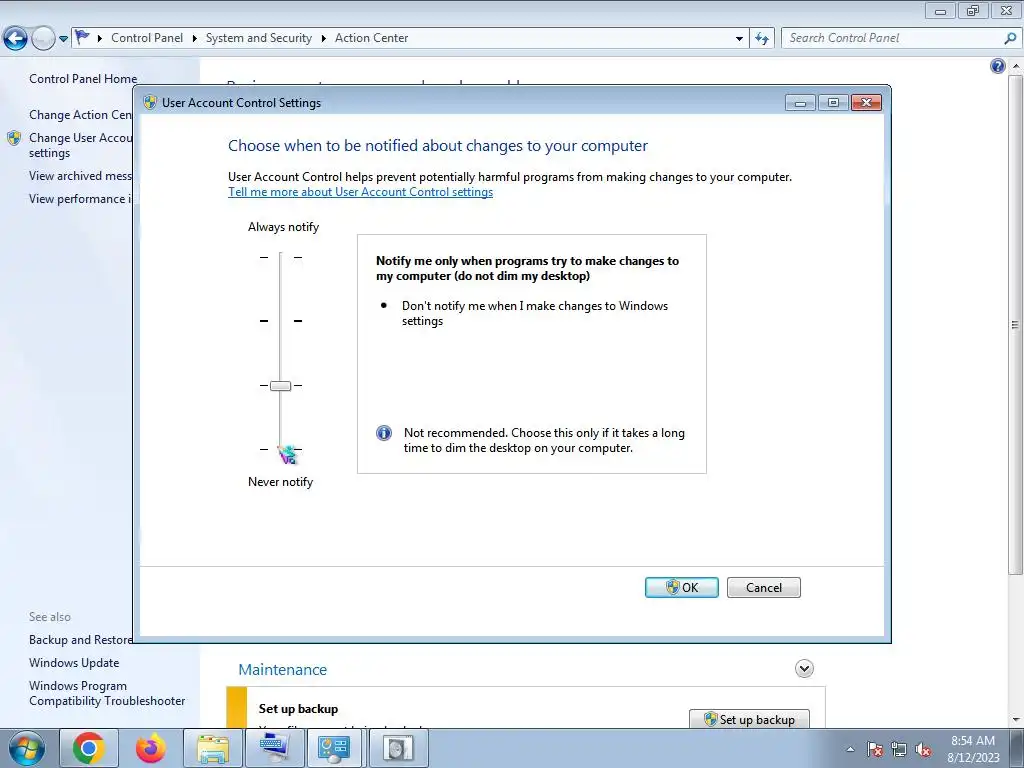Click the search magnifier icon
The width and height of the screenshot is (1024, 768).
pyautogui.click(x=1010, y=39)
